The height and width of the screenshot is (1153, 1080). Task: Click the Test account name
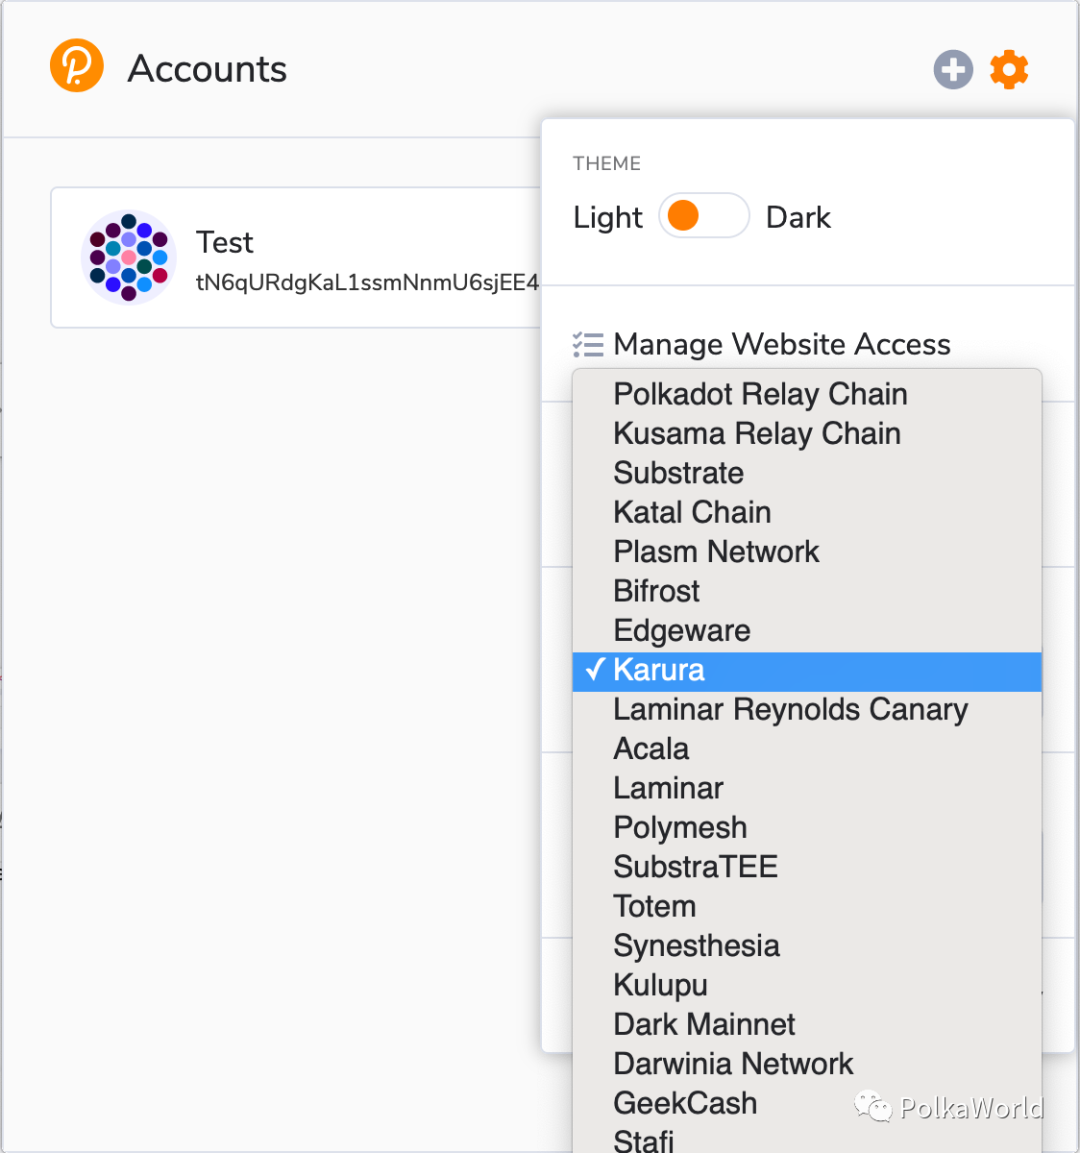[224, 243]
